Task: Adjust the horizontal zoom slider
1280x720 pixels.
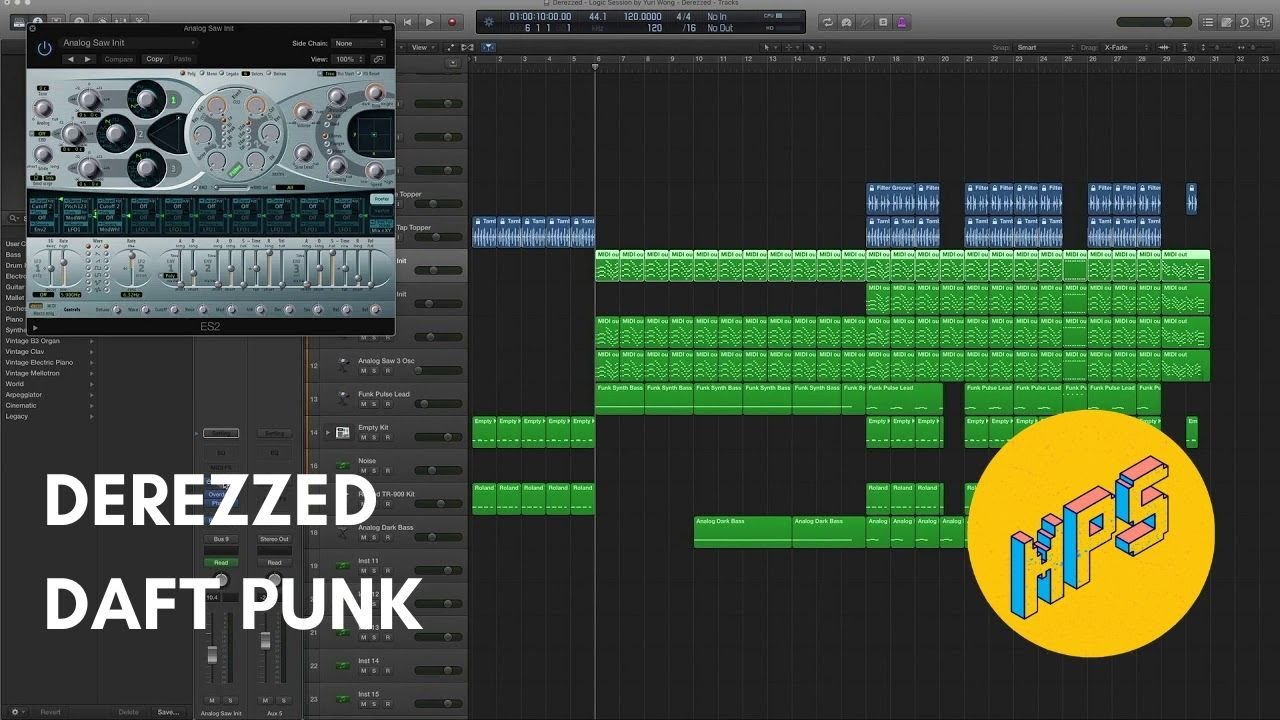Action: tap(1256, 47)
